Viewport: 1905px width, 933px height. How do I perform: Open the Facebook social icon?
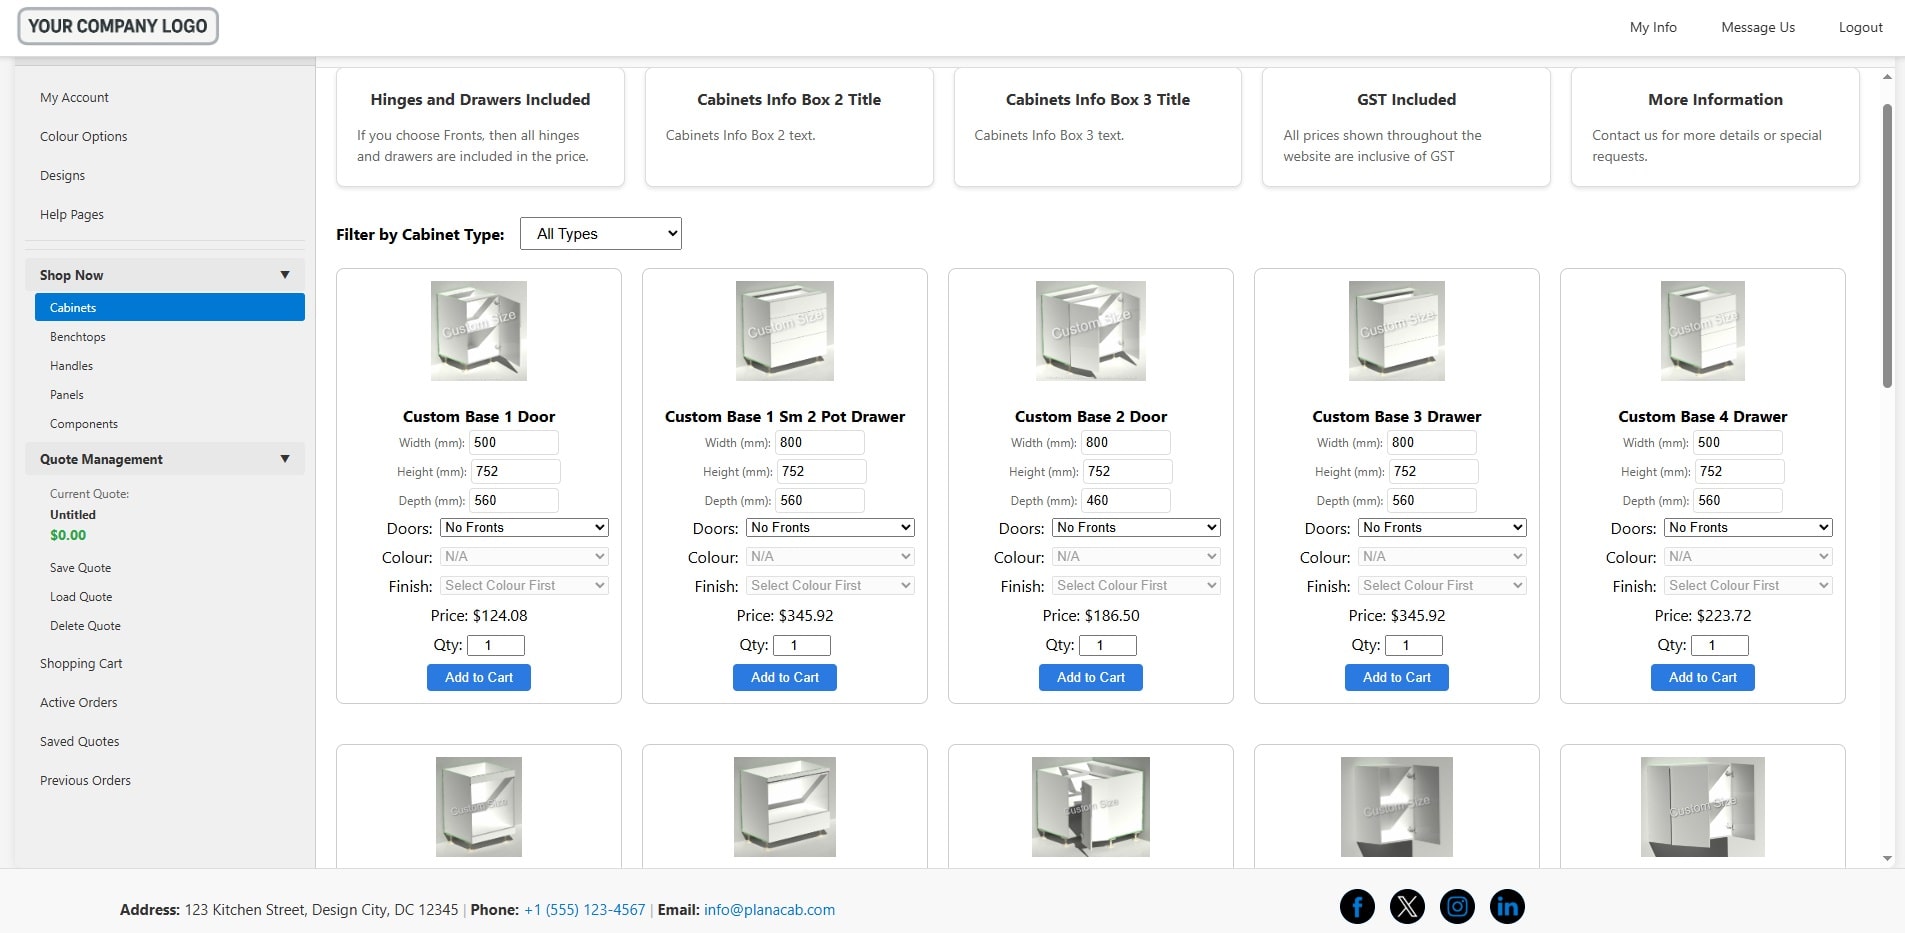(1357, 907)
